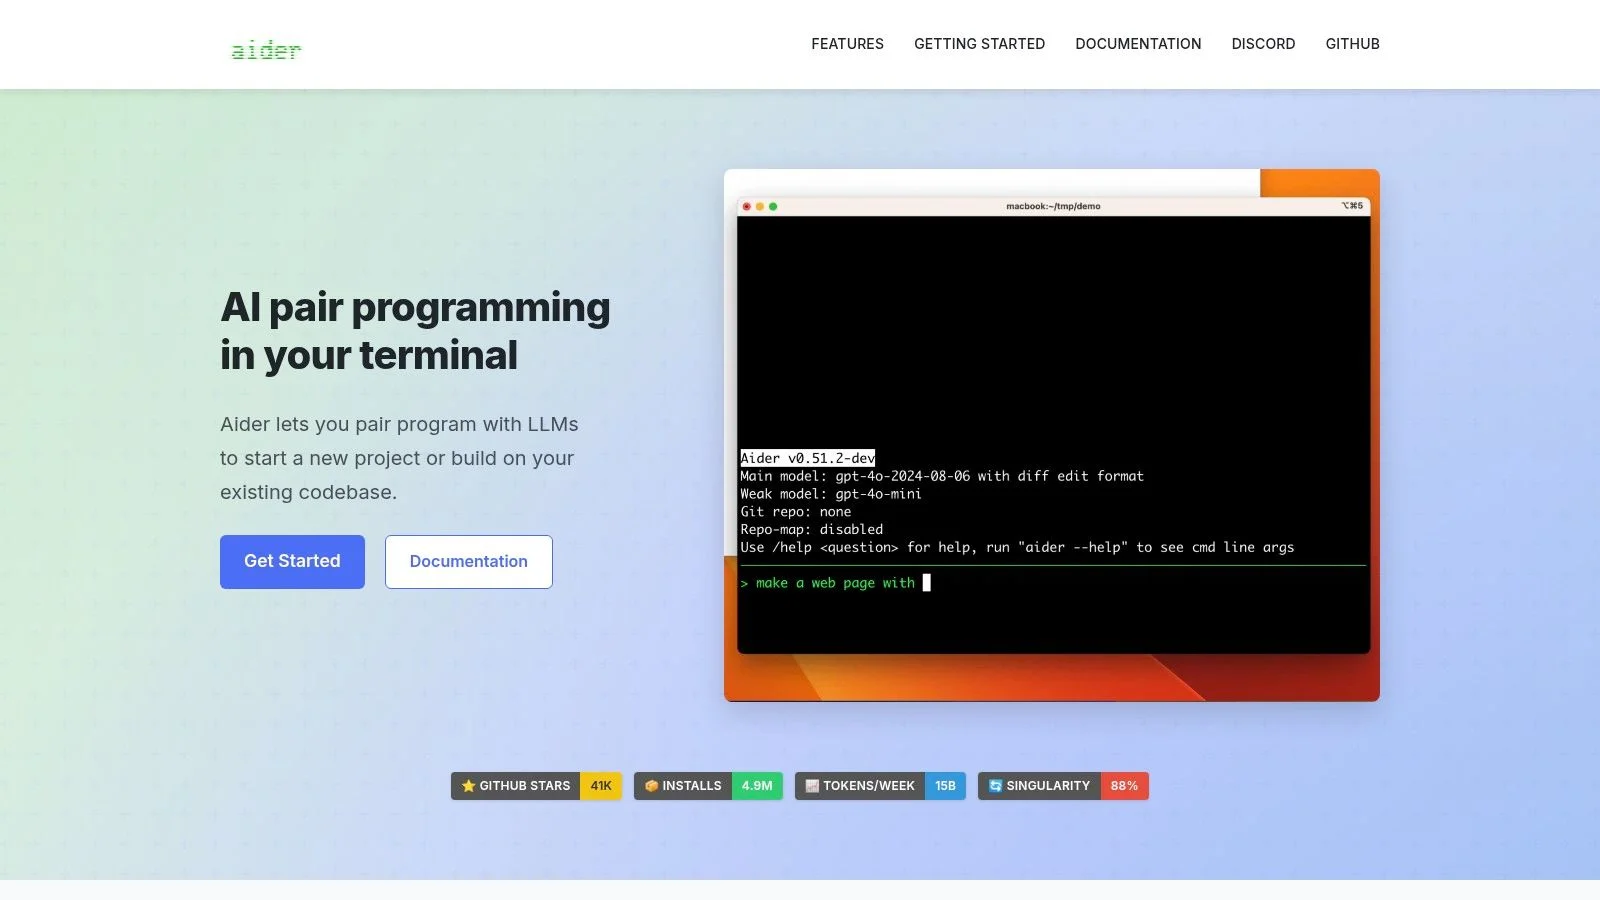1600x900 pixels.
Task: Click the yellow minimize dot in terminal demo
Action: (760, 206)
